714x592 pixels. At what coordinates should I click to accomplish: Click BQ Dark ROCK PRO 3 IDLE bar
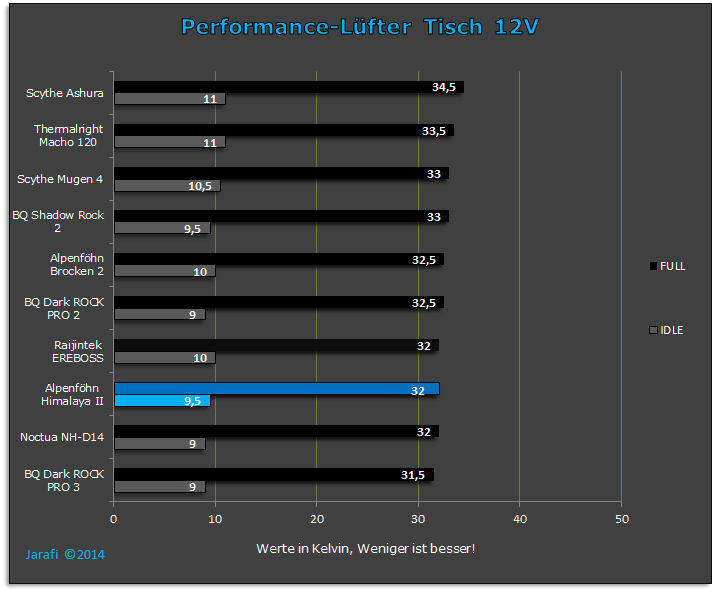160,487
